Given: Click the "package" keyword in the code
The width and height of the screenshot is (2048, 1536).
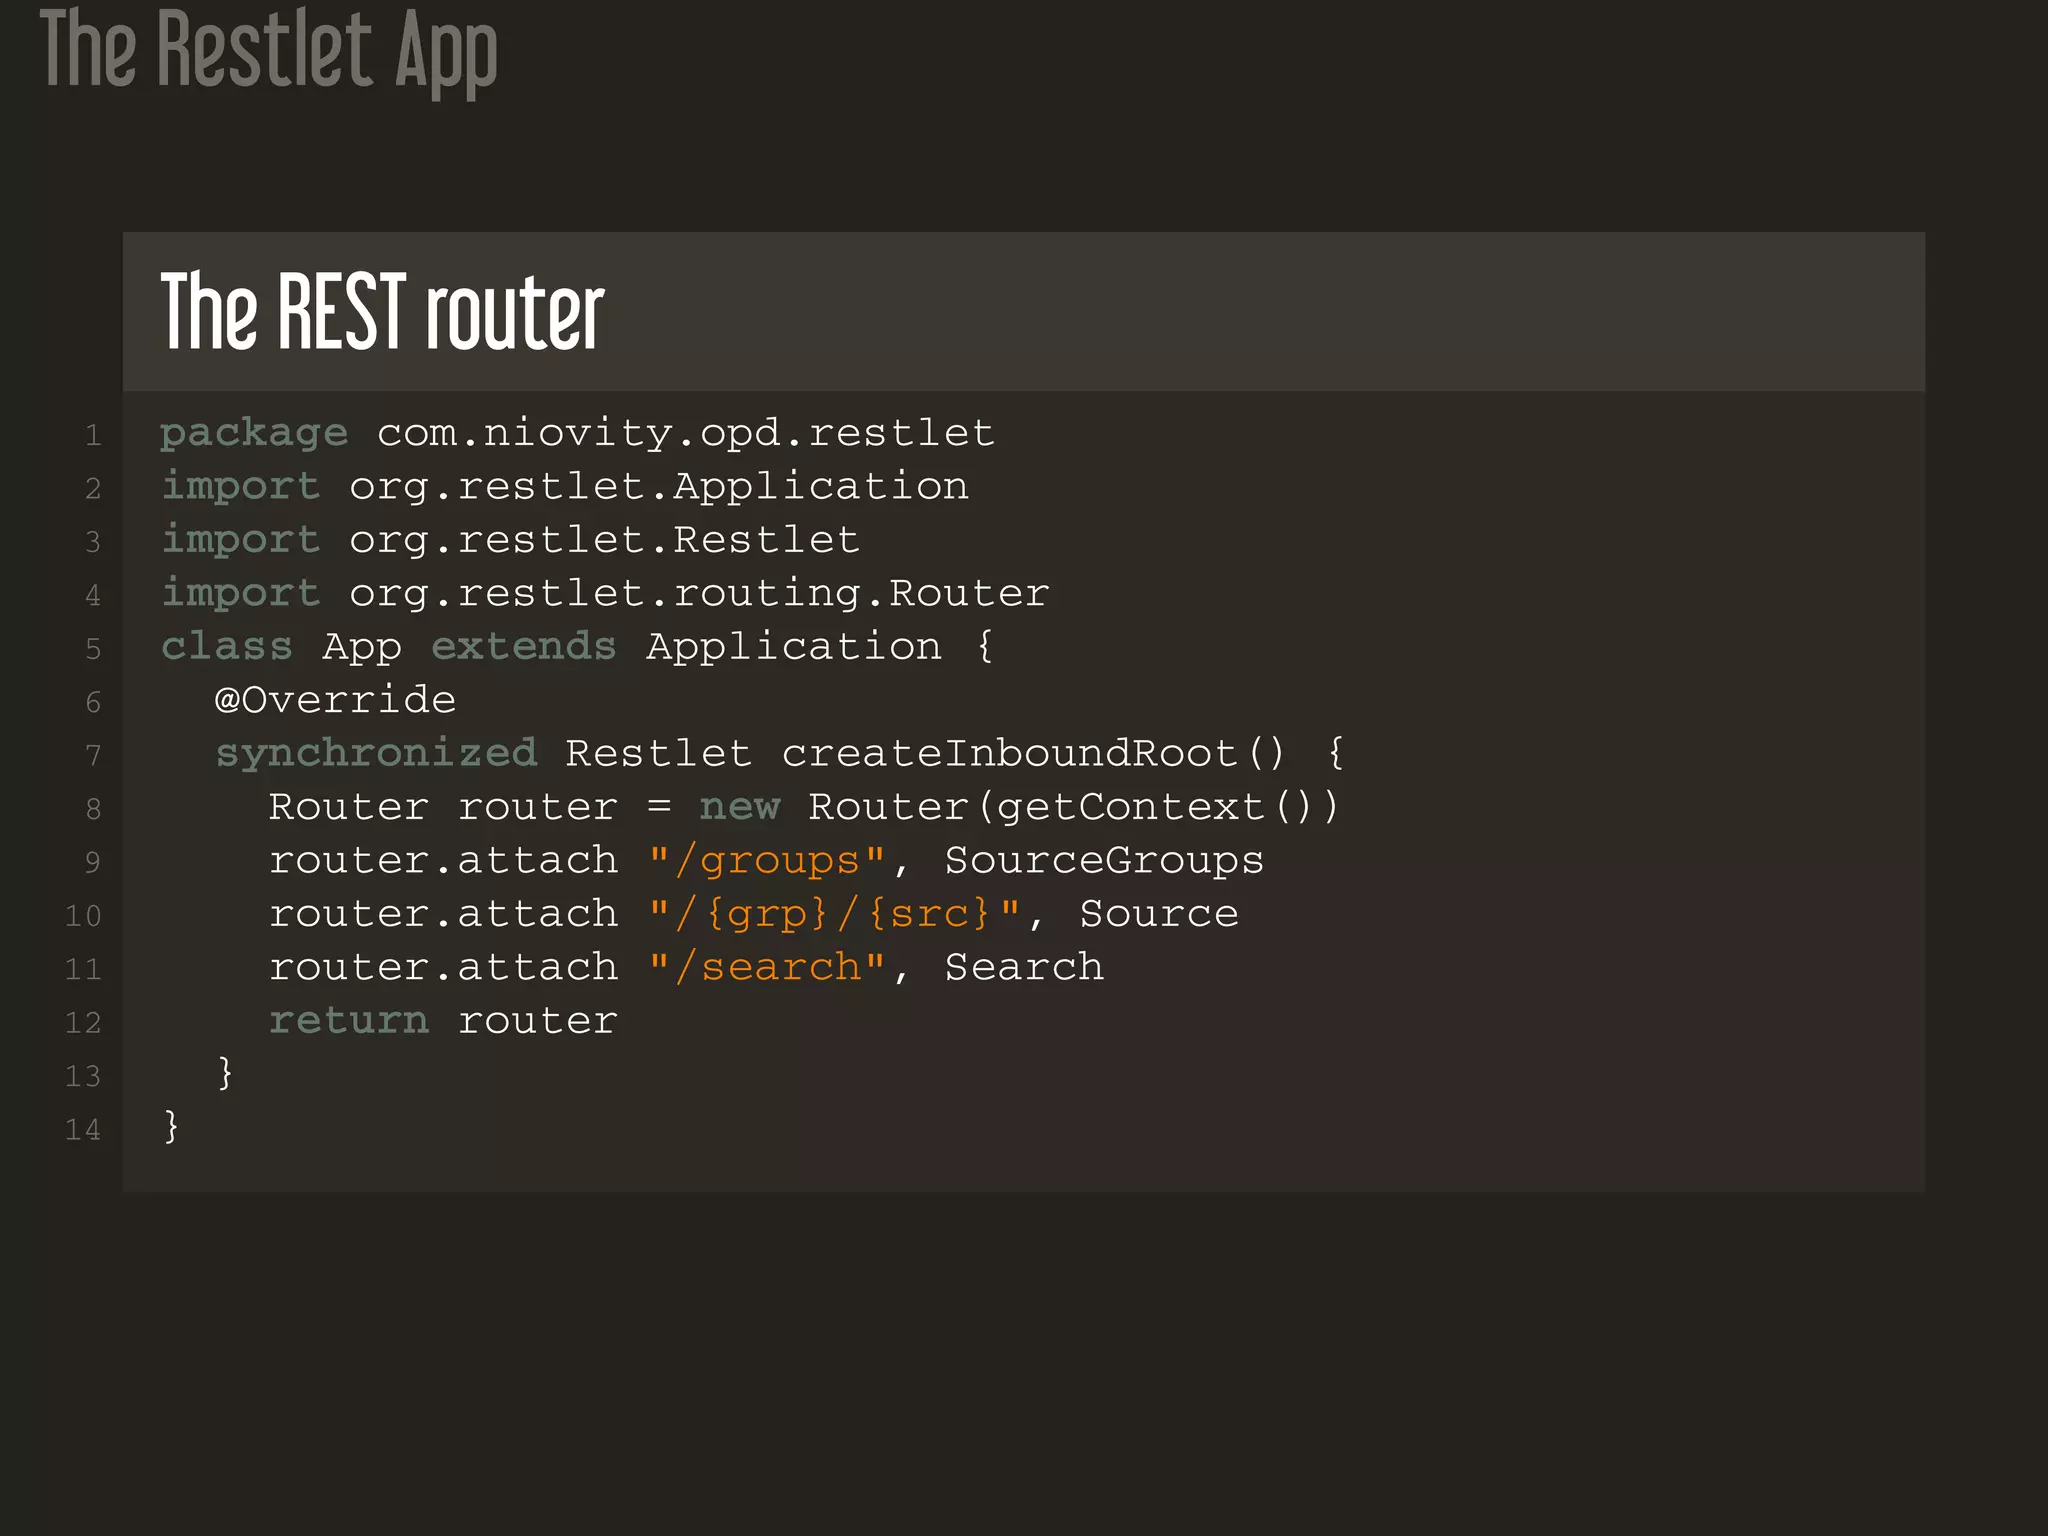Looking at the screenshot, I should (254, 433).
